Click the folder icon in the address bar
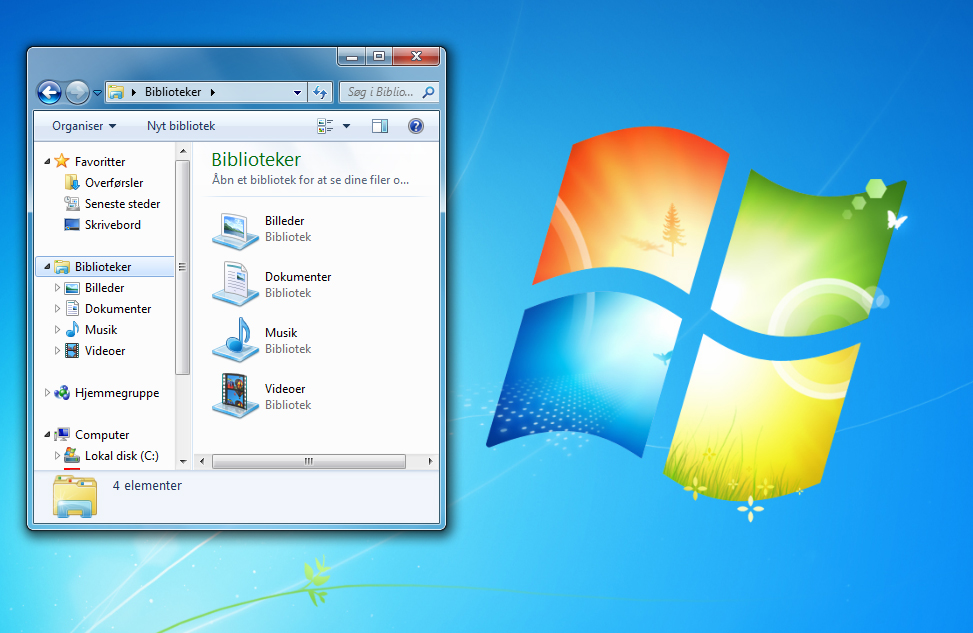The height and width of the screenshot is (633, 973). tap(115, 92)
